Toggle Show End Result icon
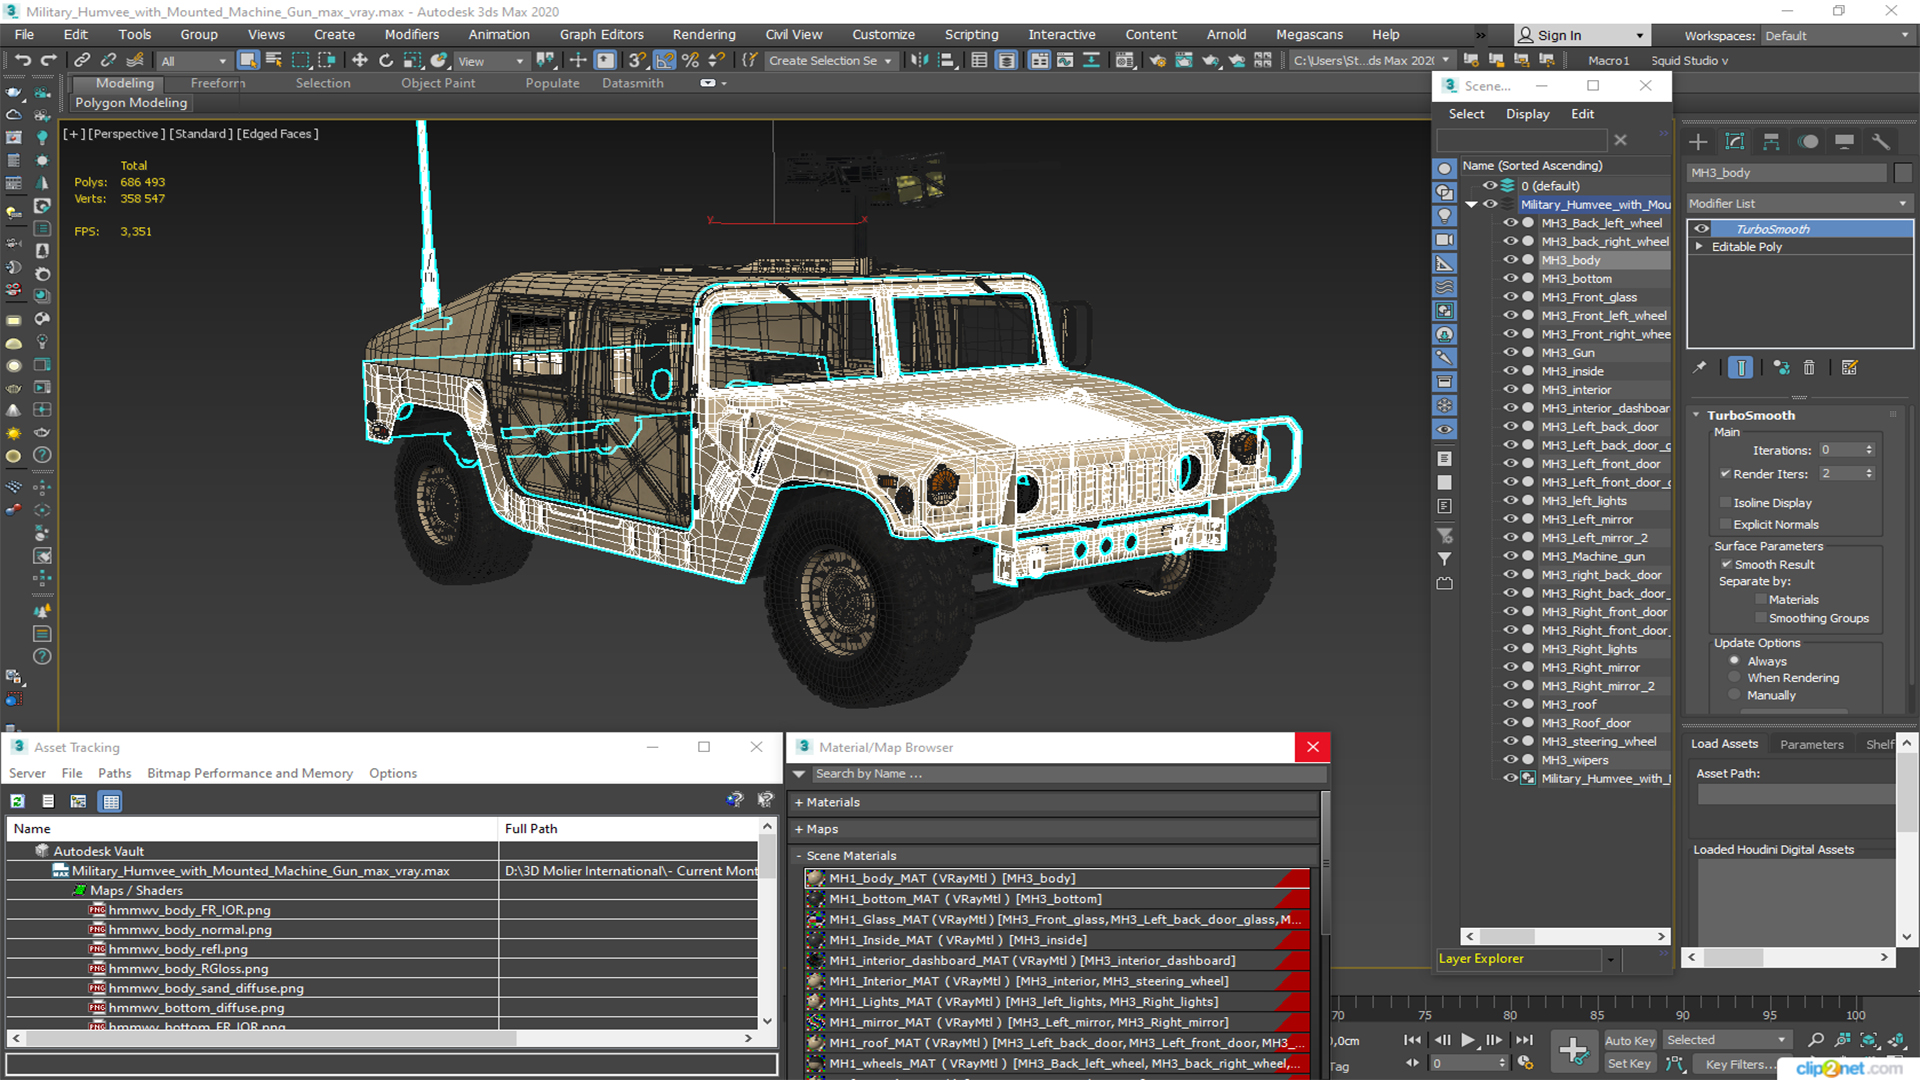1920x1080 pixels. coord(1741,368)
